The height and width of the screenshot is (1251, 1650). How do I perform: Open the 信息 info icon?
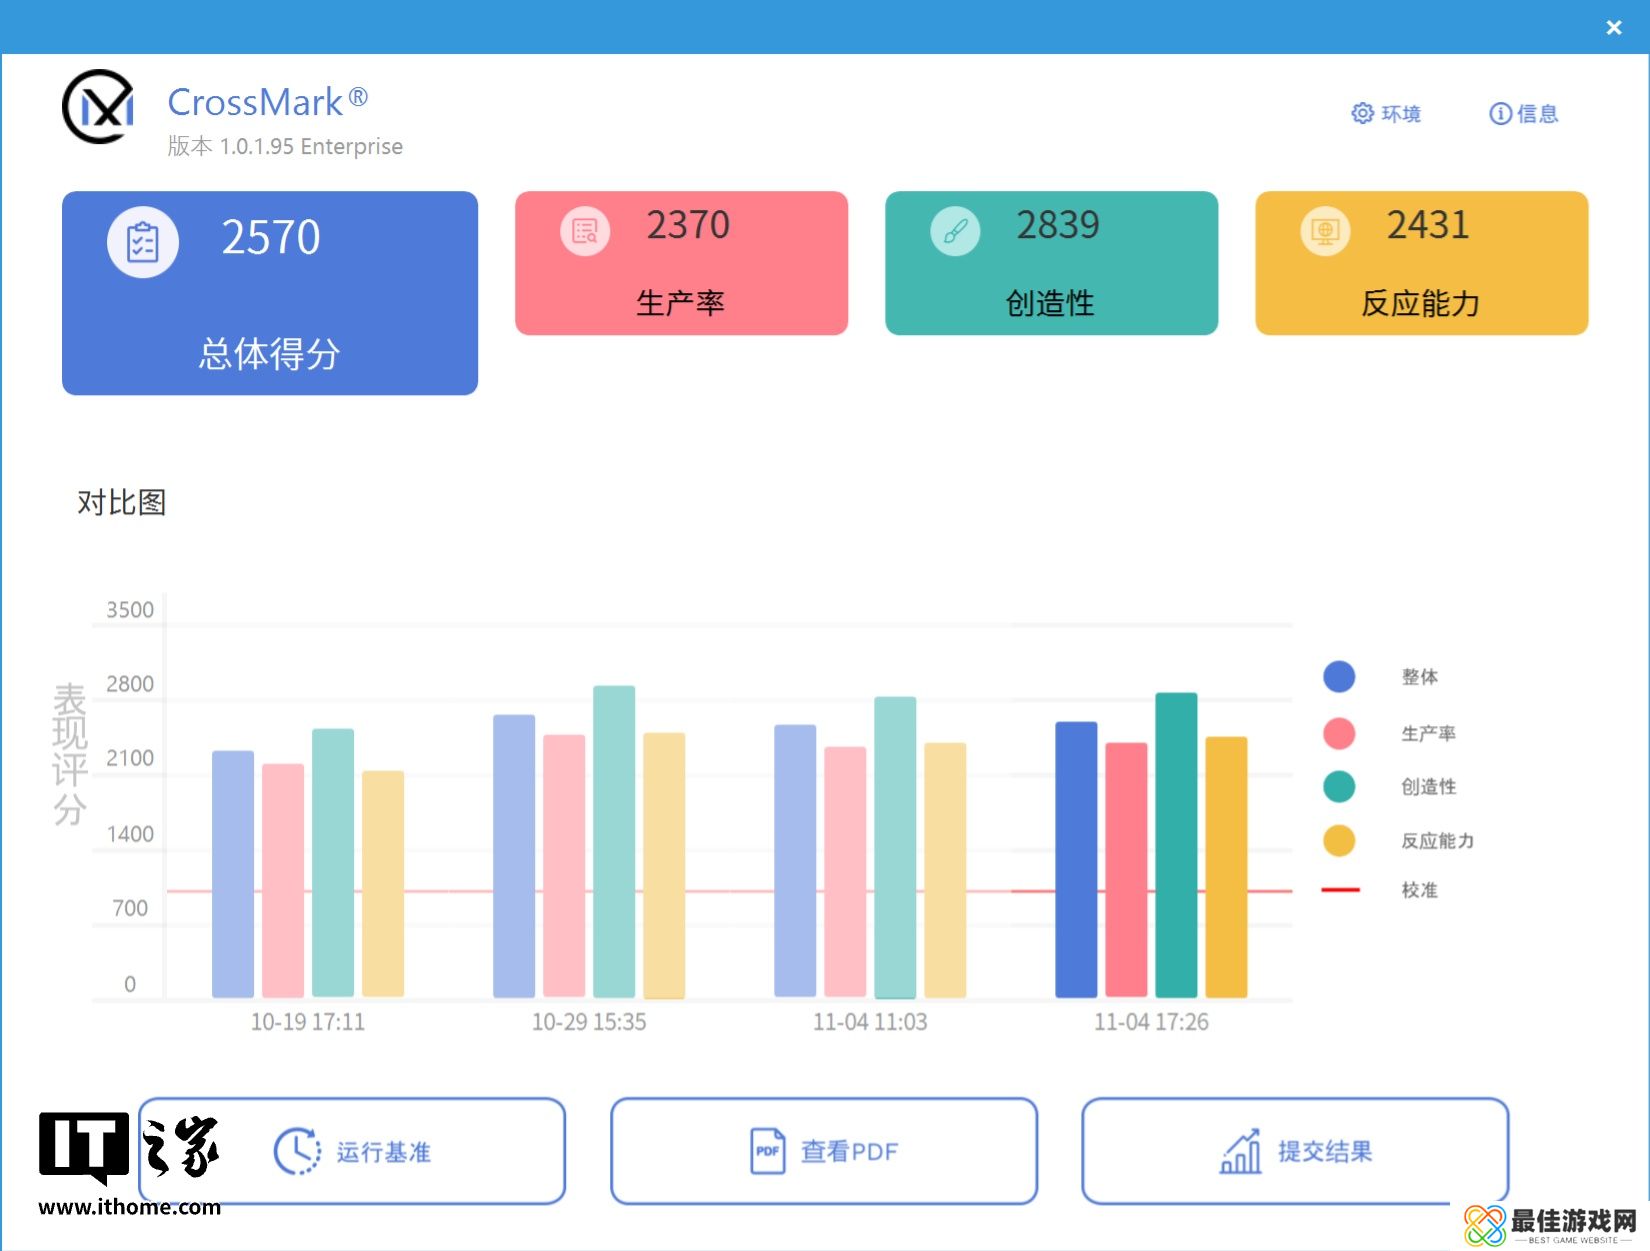pyautogui.click(x=1500, y=114)
